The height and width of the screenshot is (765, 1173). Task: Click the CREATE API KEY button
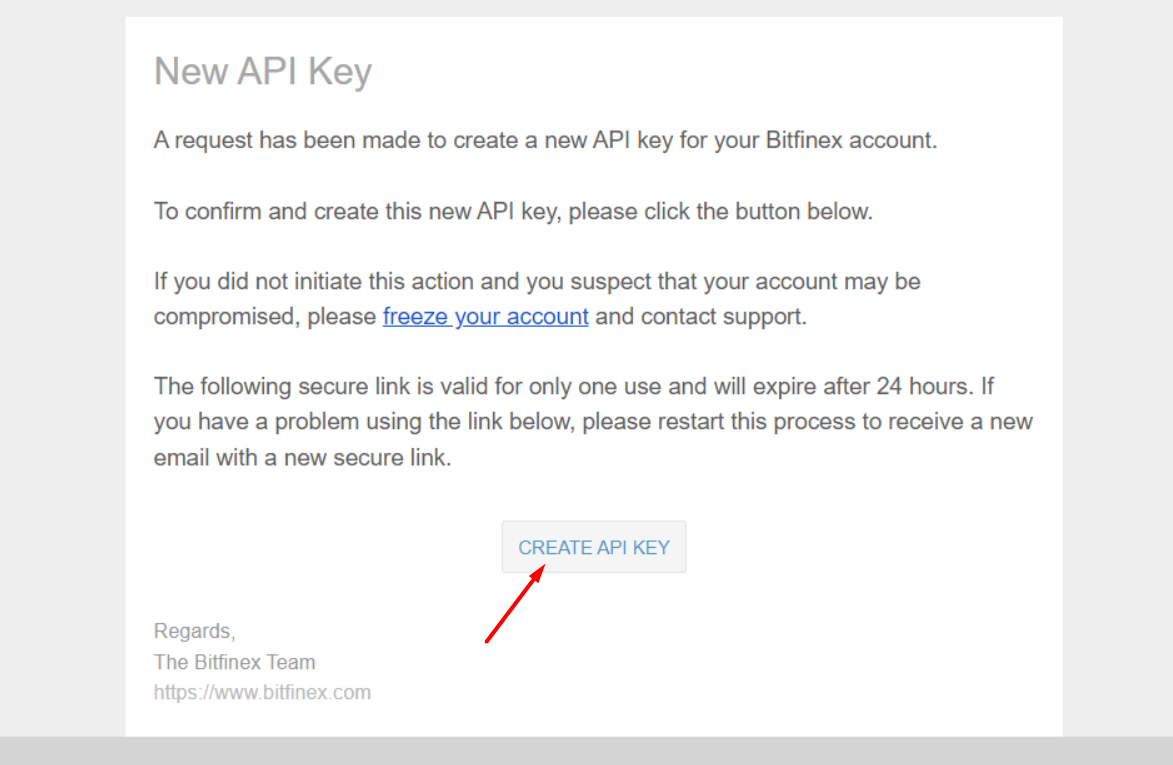point(593,547)
